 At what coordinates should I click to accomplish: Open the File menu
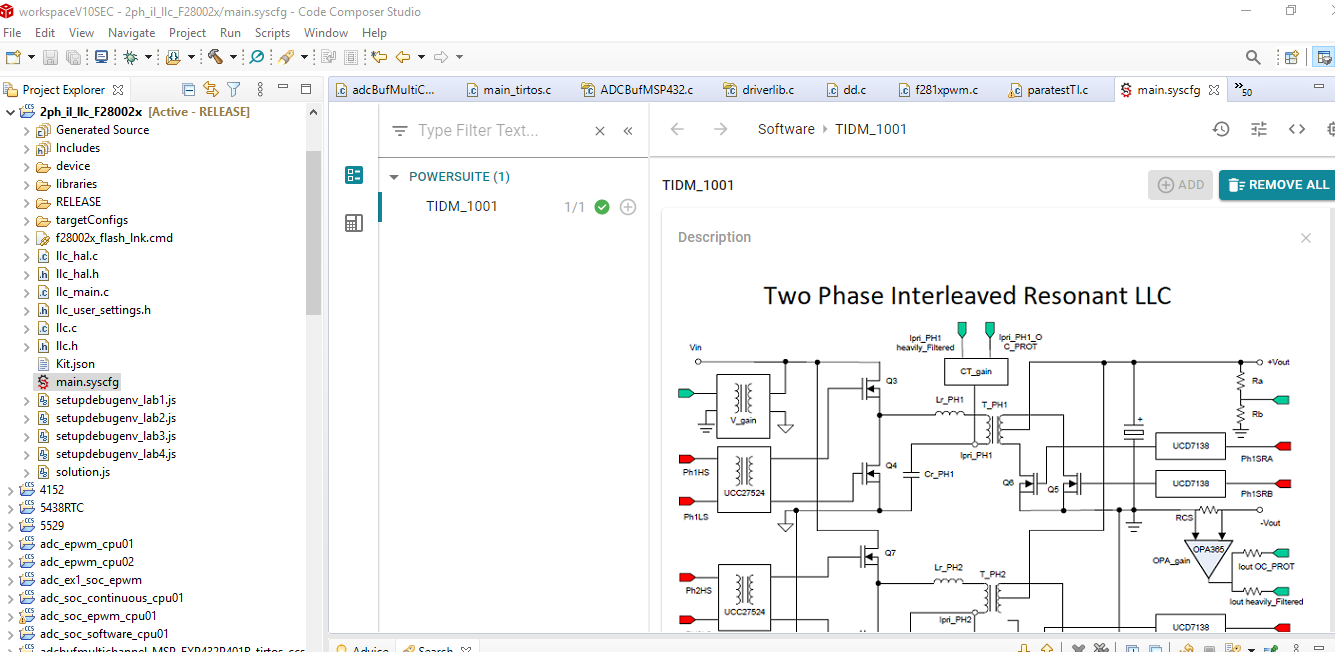[x=12, y=33]
